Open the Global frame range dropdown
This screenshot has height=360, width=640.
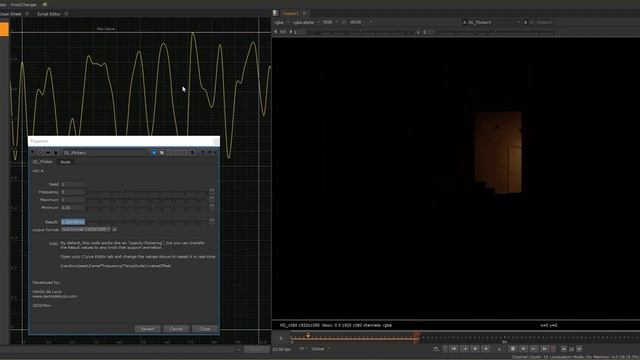321,349
